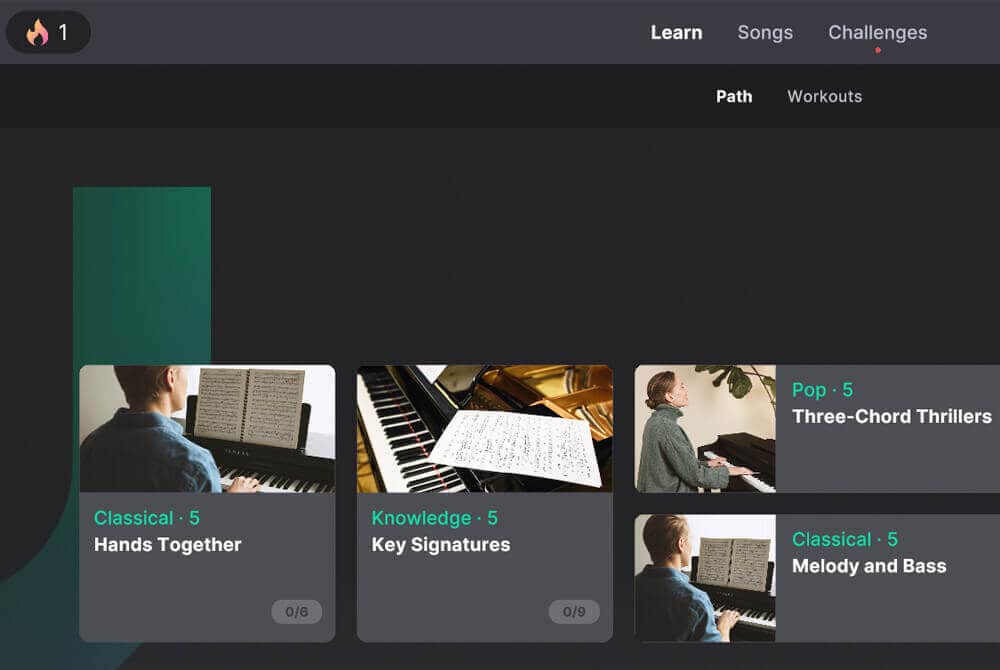This screenshot has height=670, width=1000.
Task: Click the Three-Chord Thrillers pianist thumbnail
Action: click(x=704, y=430)
